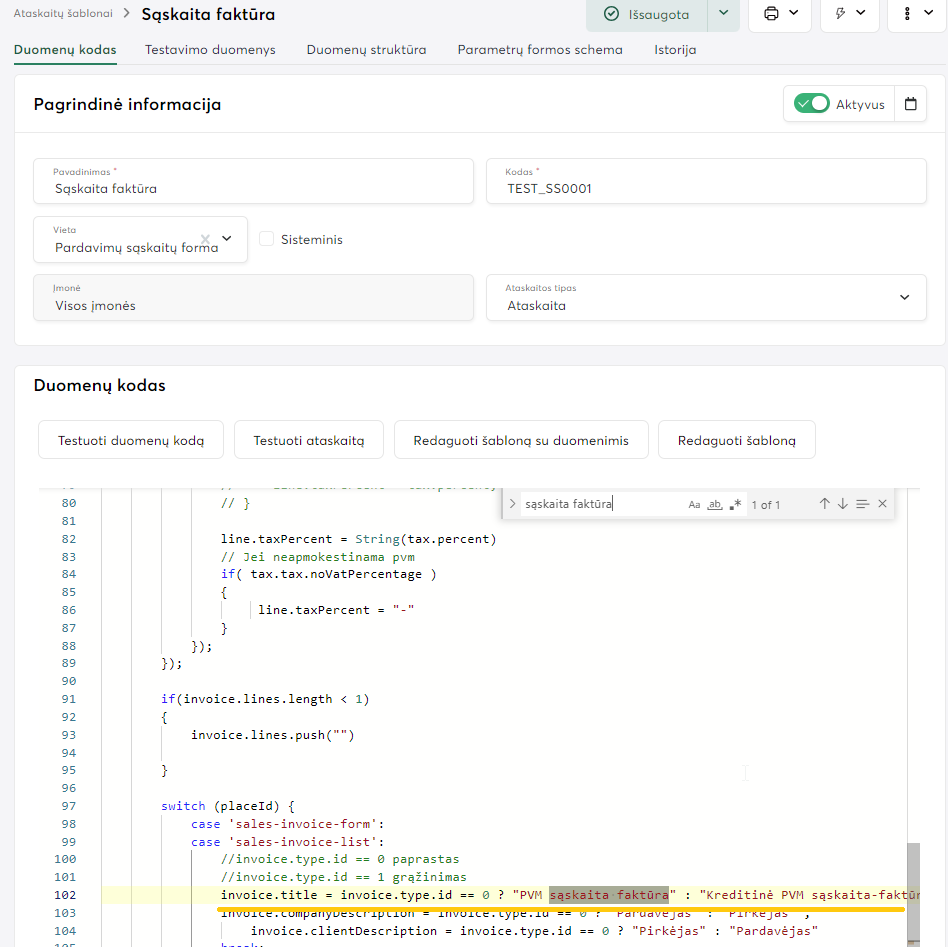Close the code search box
The width and height of the screenshot is (948, 947).
coord(882,504)
